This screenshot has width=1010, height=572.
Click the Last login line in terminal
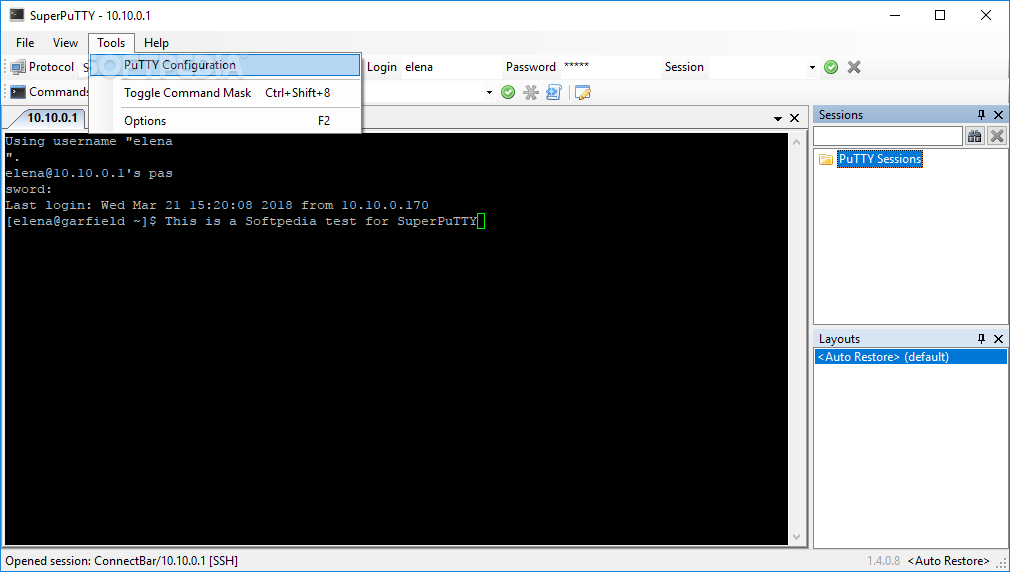pyautogui.click(x=217, y=205)
